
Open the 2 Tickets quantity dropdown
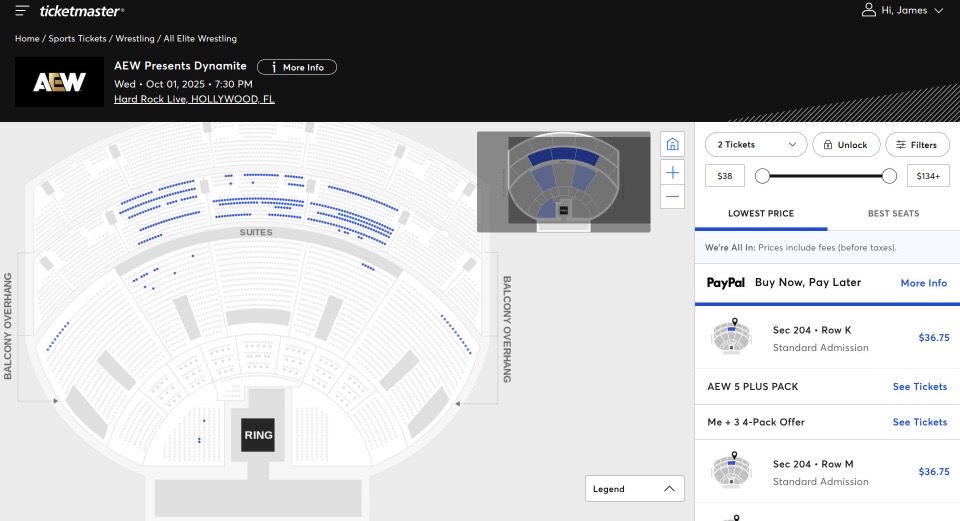[755, 145]
